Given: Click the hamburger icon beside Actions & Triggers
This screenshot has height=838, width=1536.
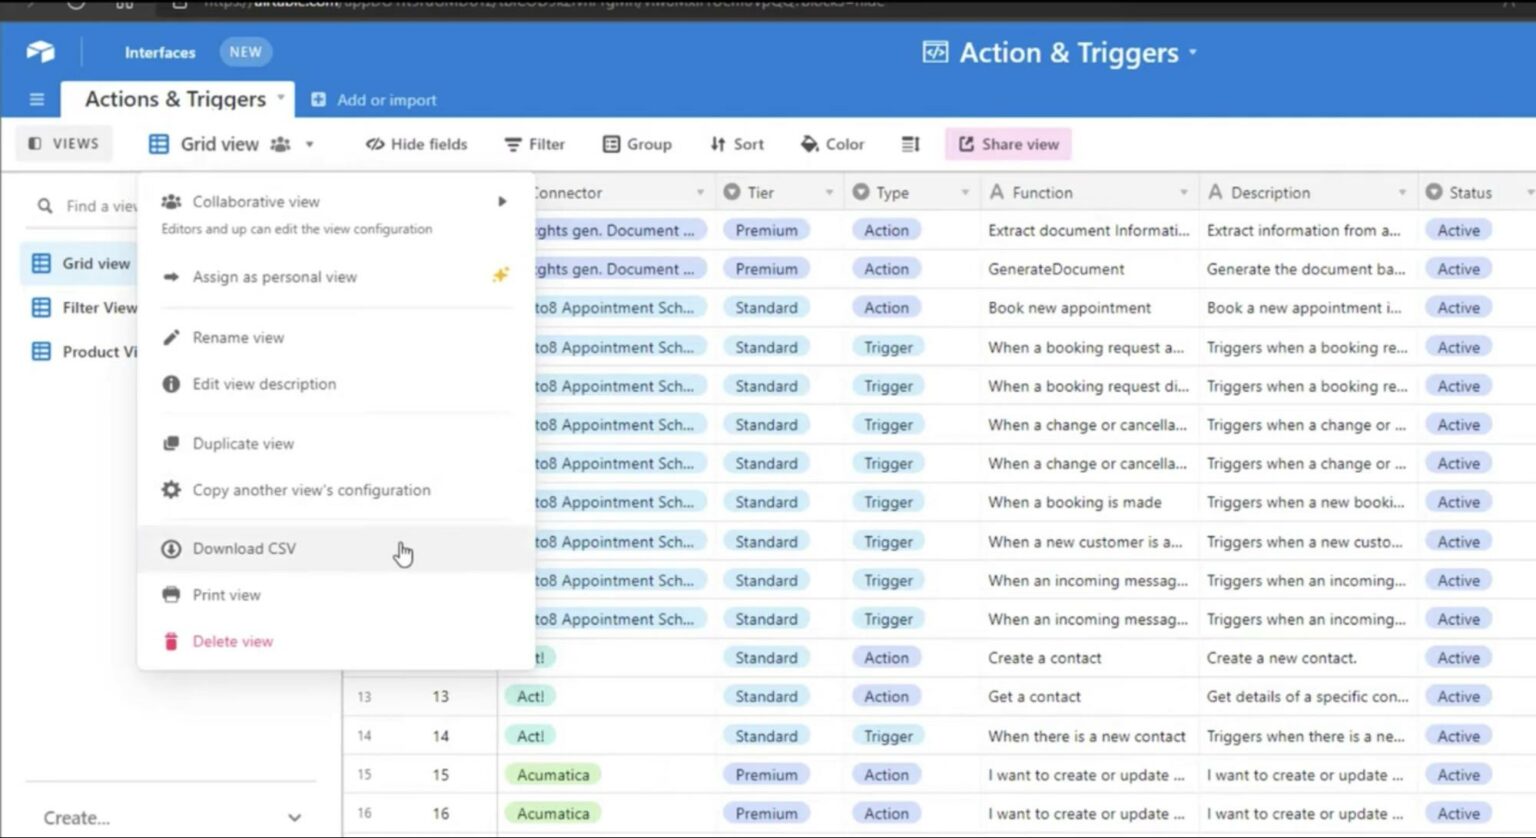Looking at the screenshot, I should 36,99.
